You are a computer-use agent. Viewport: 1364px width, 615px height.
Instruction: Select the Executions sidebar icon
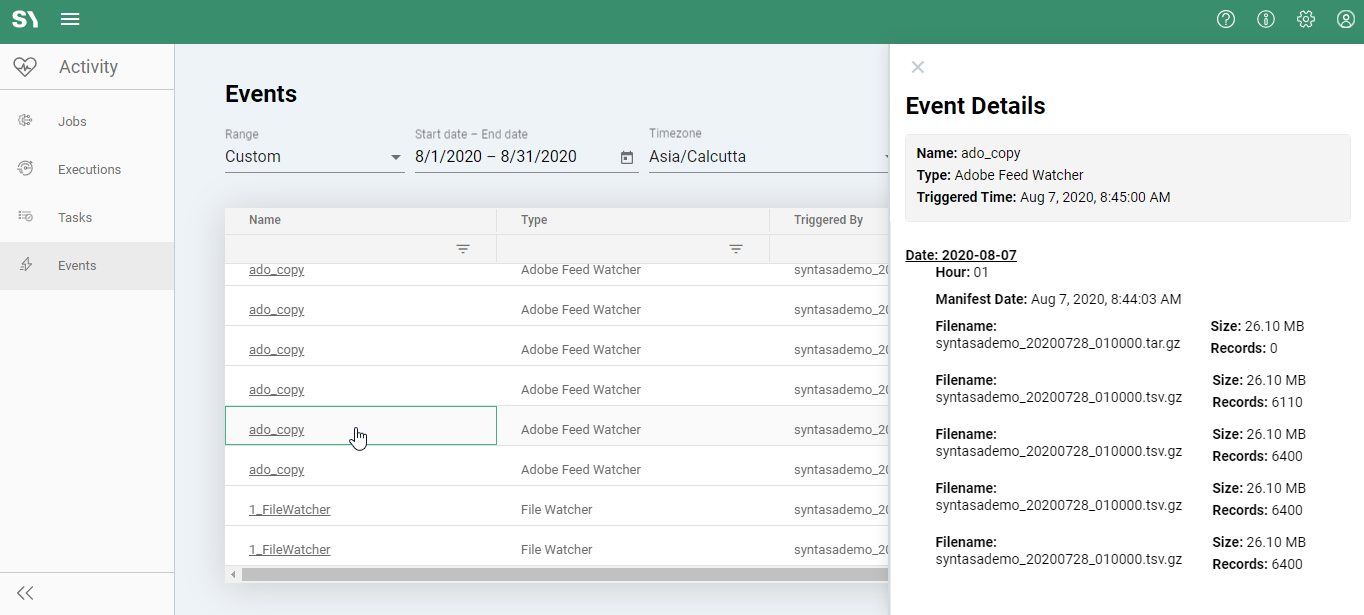pyautogui.click(x=87, y=168)
